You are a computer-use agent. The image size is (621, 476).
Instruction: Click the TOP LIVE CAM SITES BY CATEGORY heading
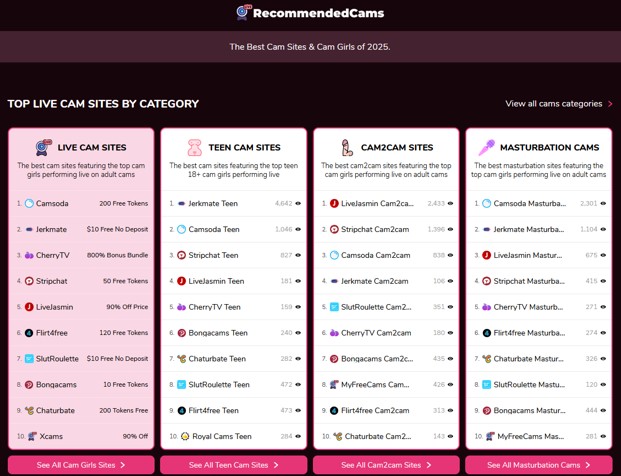[103, 104]
